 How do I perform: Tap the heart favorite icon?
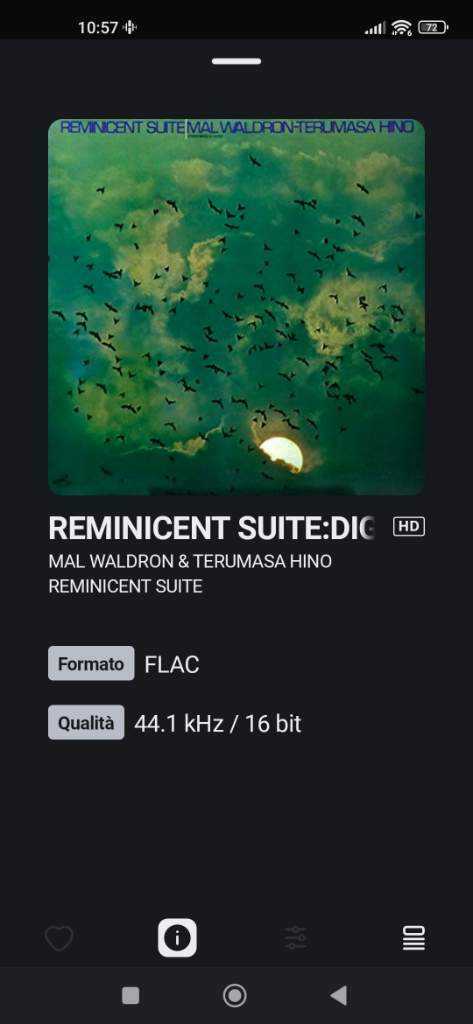59,938
